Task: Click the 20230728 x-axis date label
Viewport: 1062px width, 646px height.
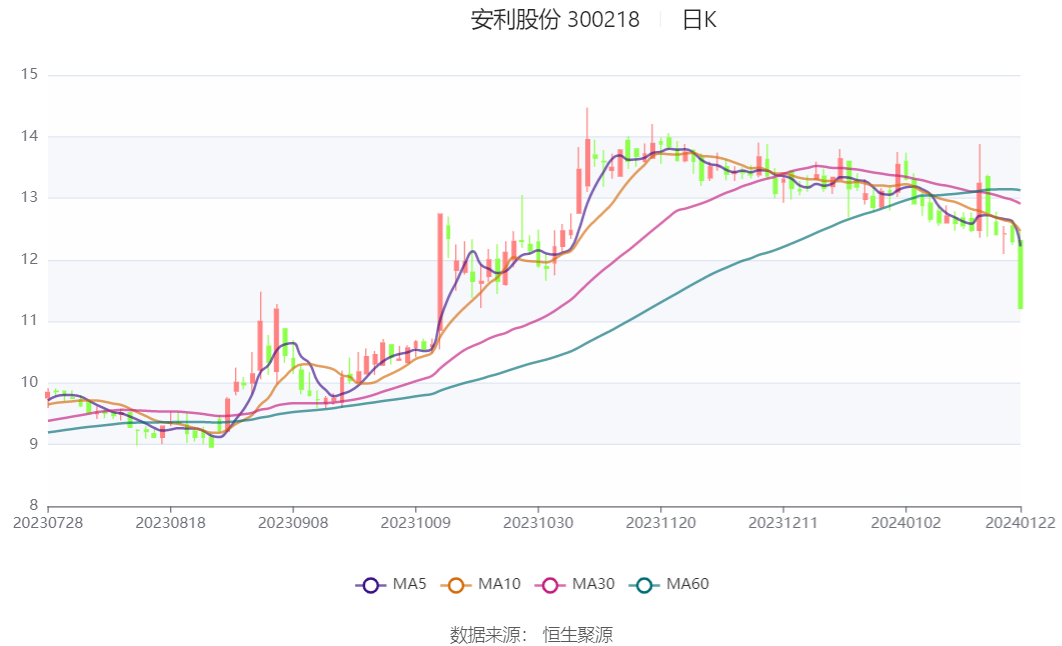Action: [48, 523]
